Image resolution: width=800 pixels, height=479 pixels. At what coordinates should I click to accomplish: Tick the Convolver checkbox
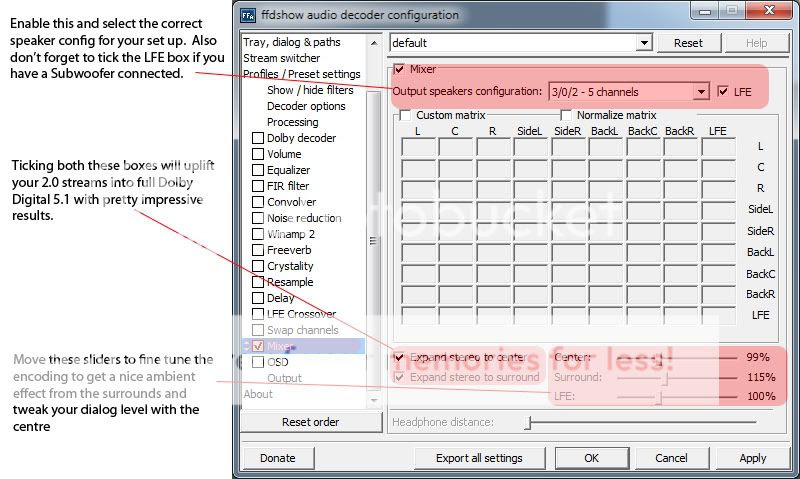(x=258, y=202)
